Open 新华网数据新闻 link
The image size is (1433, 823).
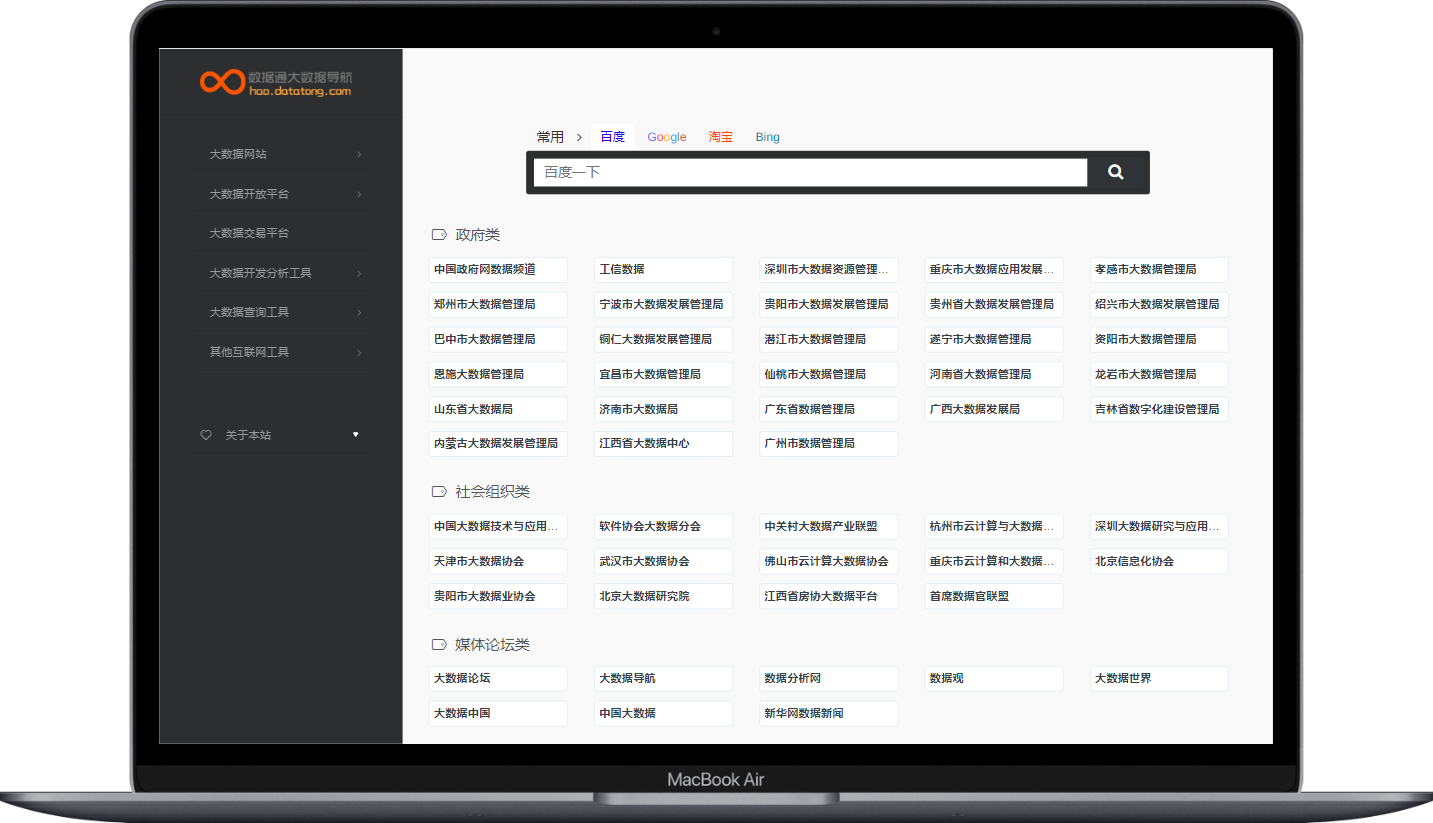point(828,713)
